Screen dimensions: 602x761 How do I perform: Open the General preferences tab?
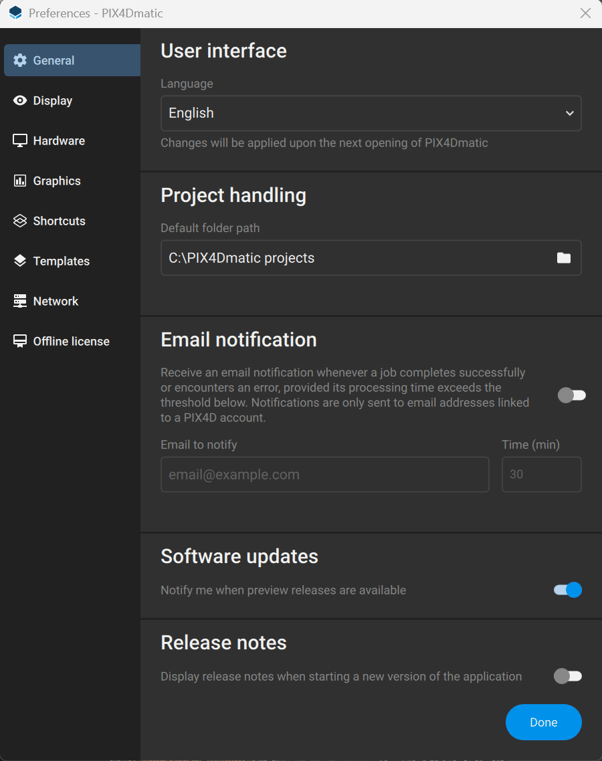(x=72, y=60)
